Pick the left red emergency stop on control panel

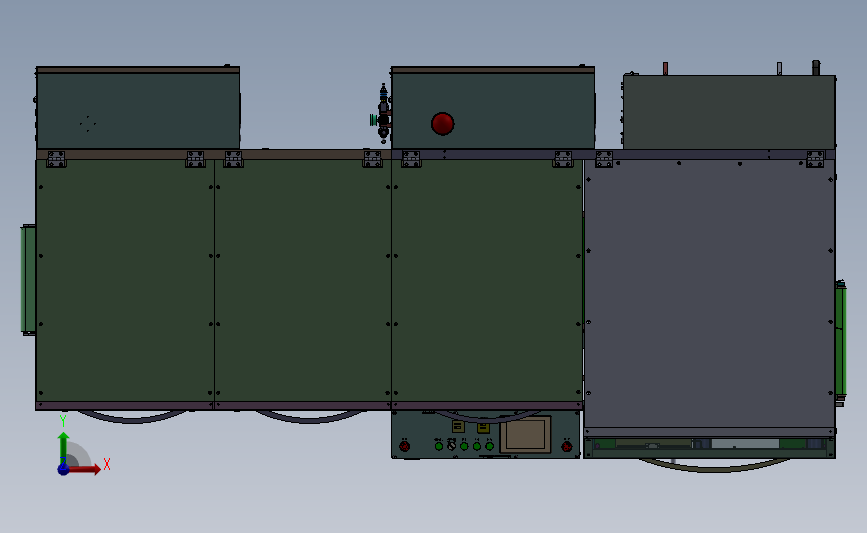pyautogui.click(x=404, y=446)
